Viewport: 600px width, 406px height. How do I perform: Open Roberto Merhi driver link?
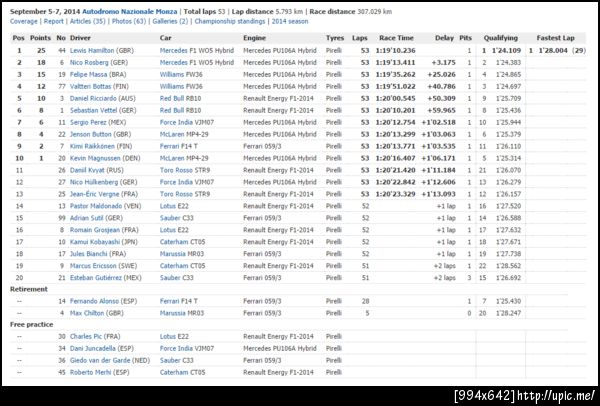90,372
